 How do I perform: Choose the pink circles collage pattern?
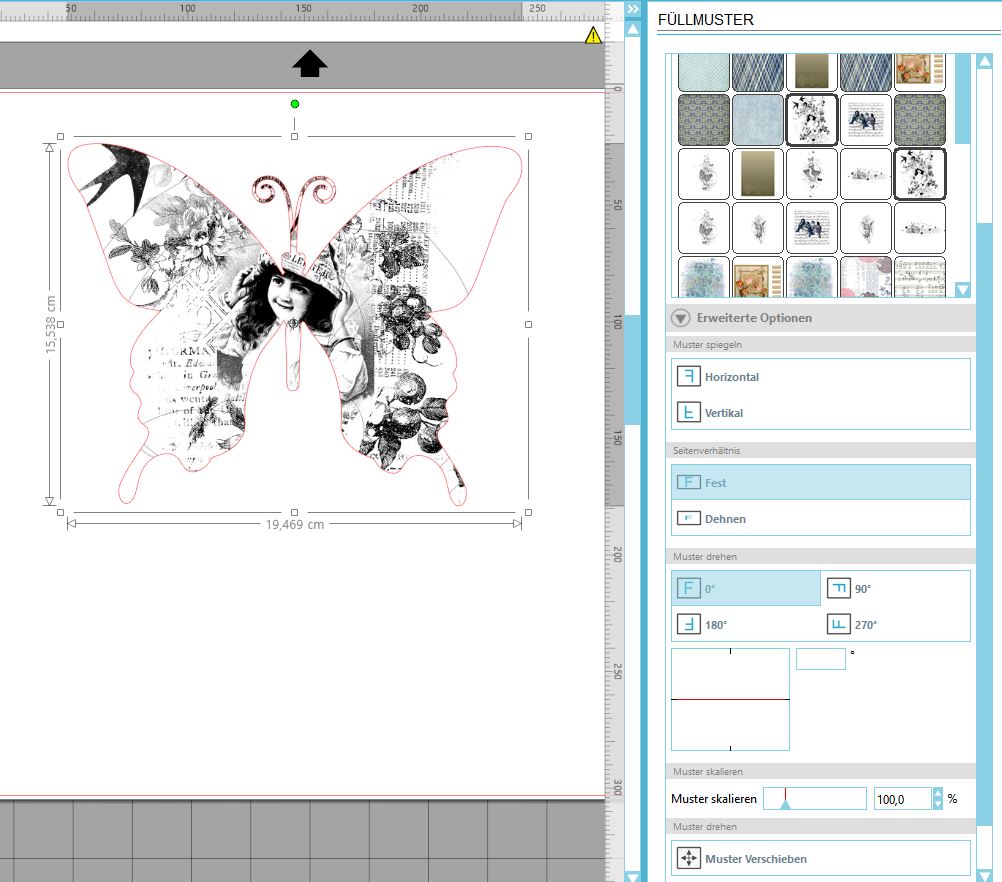pyautogui.click(x=865, y=278)
